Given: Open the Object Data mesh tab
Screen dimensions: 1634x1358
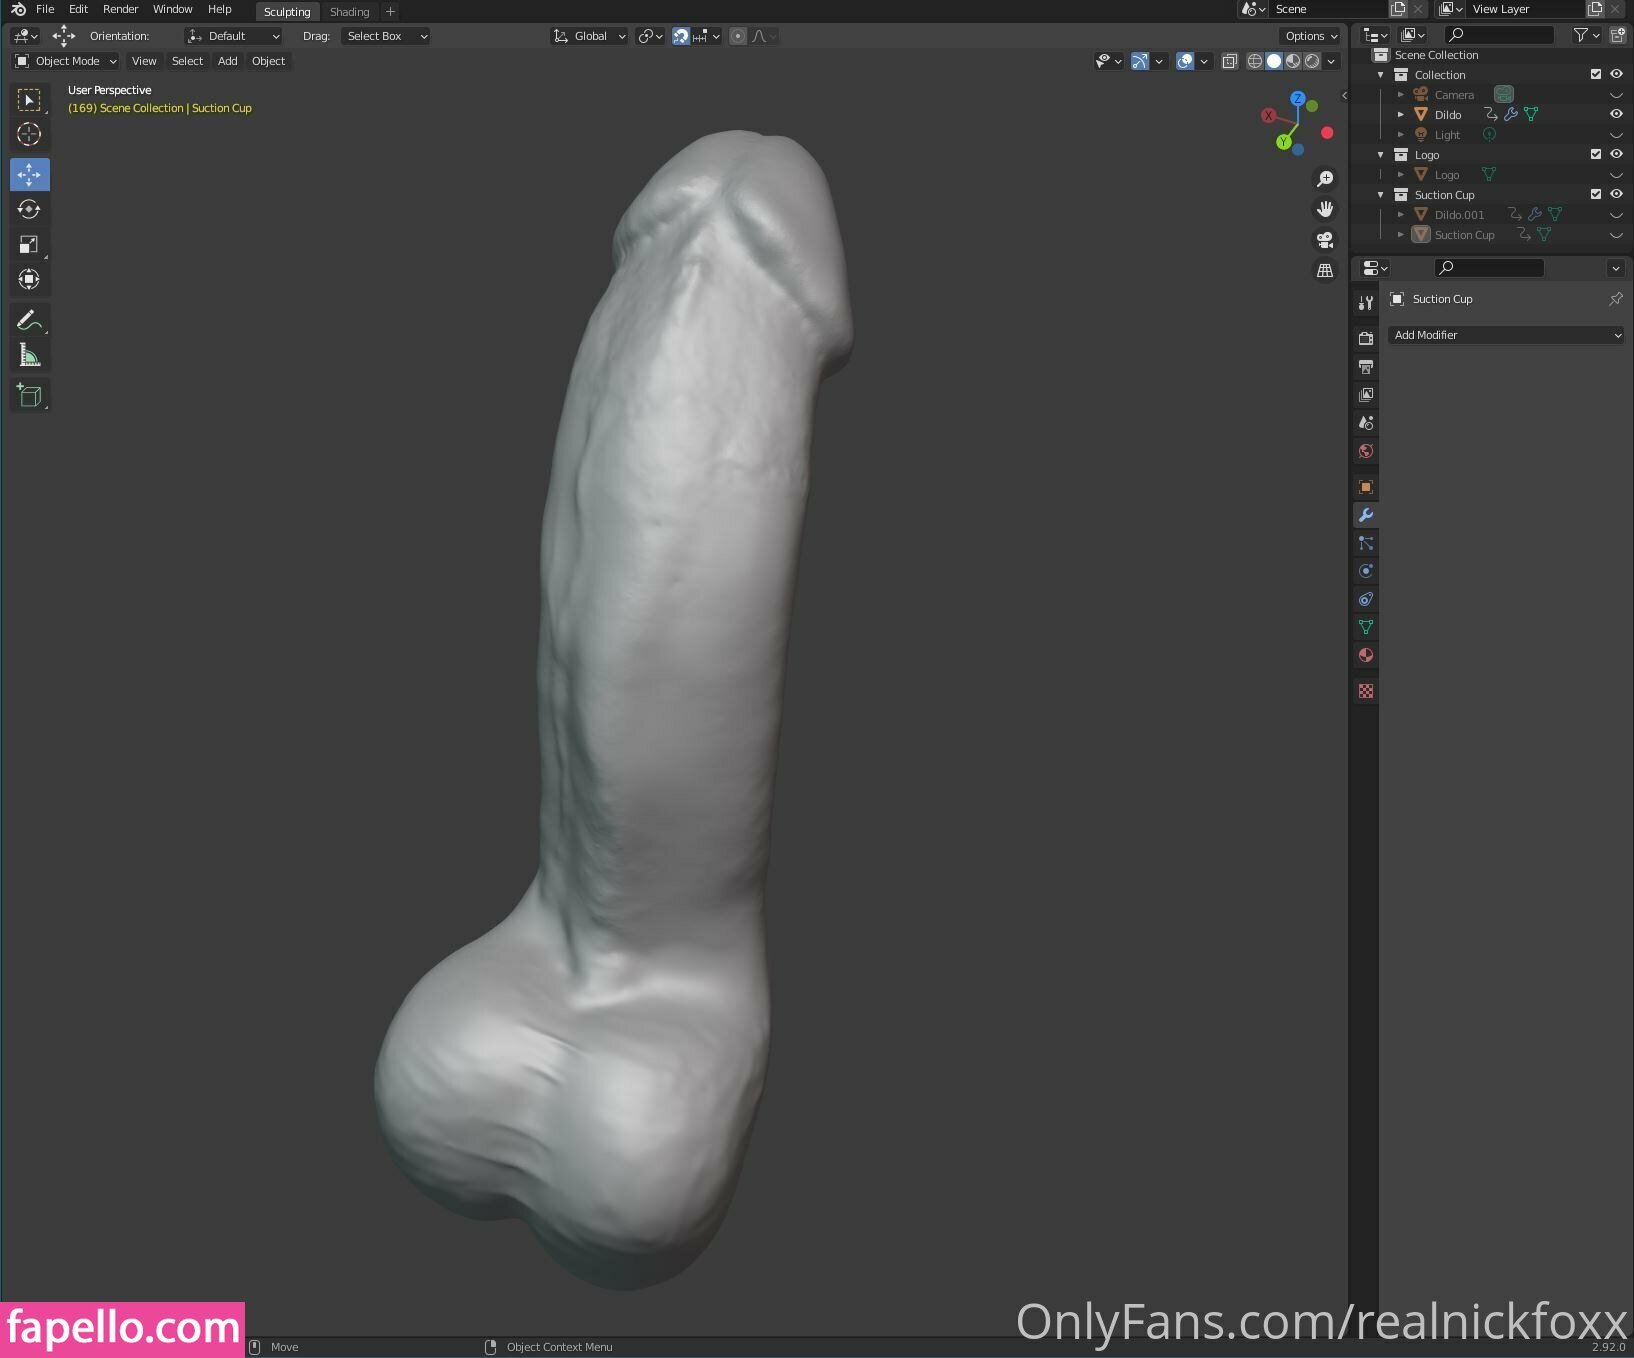Looking at the screenshot, I should tap(1366, 627).
